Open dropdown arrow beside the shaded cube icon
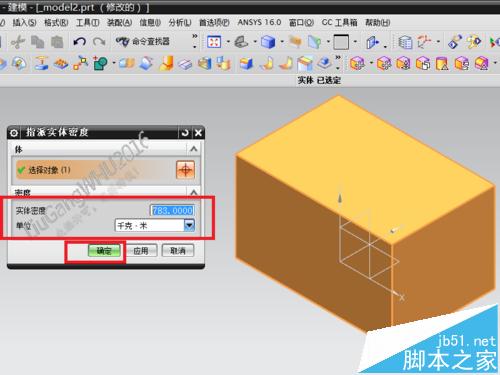 pos(282,42)
